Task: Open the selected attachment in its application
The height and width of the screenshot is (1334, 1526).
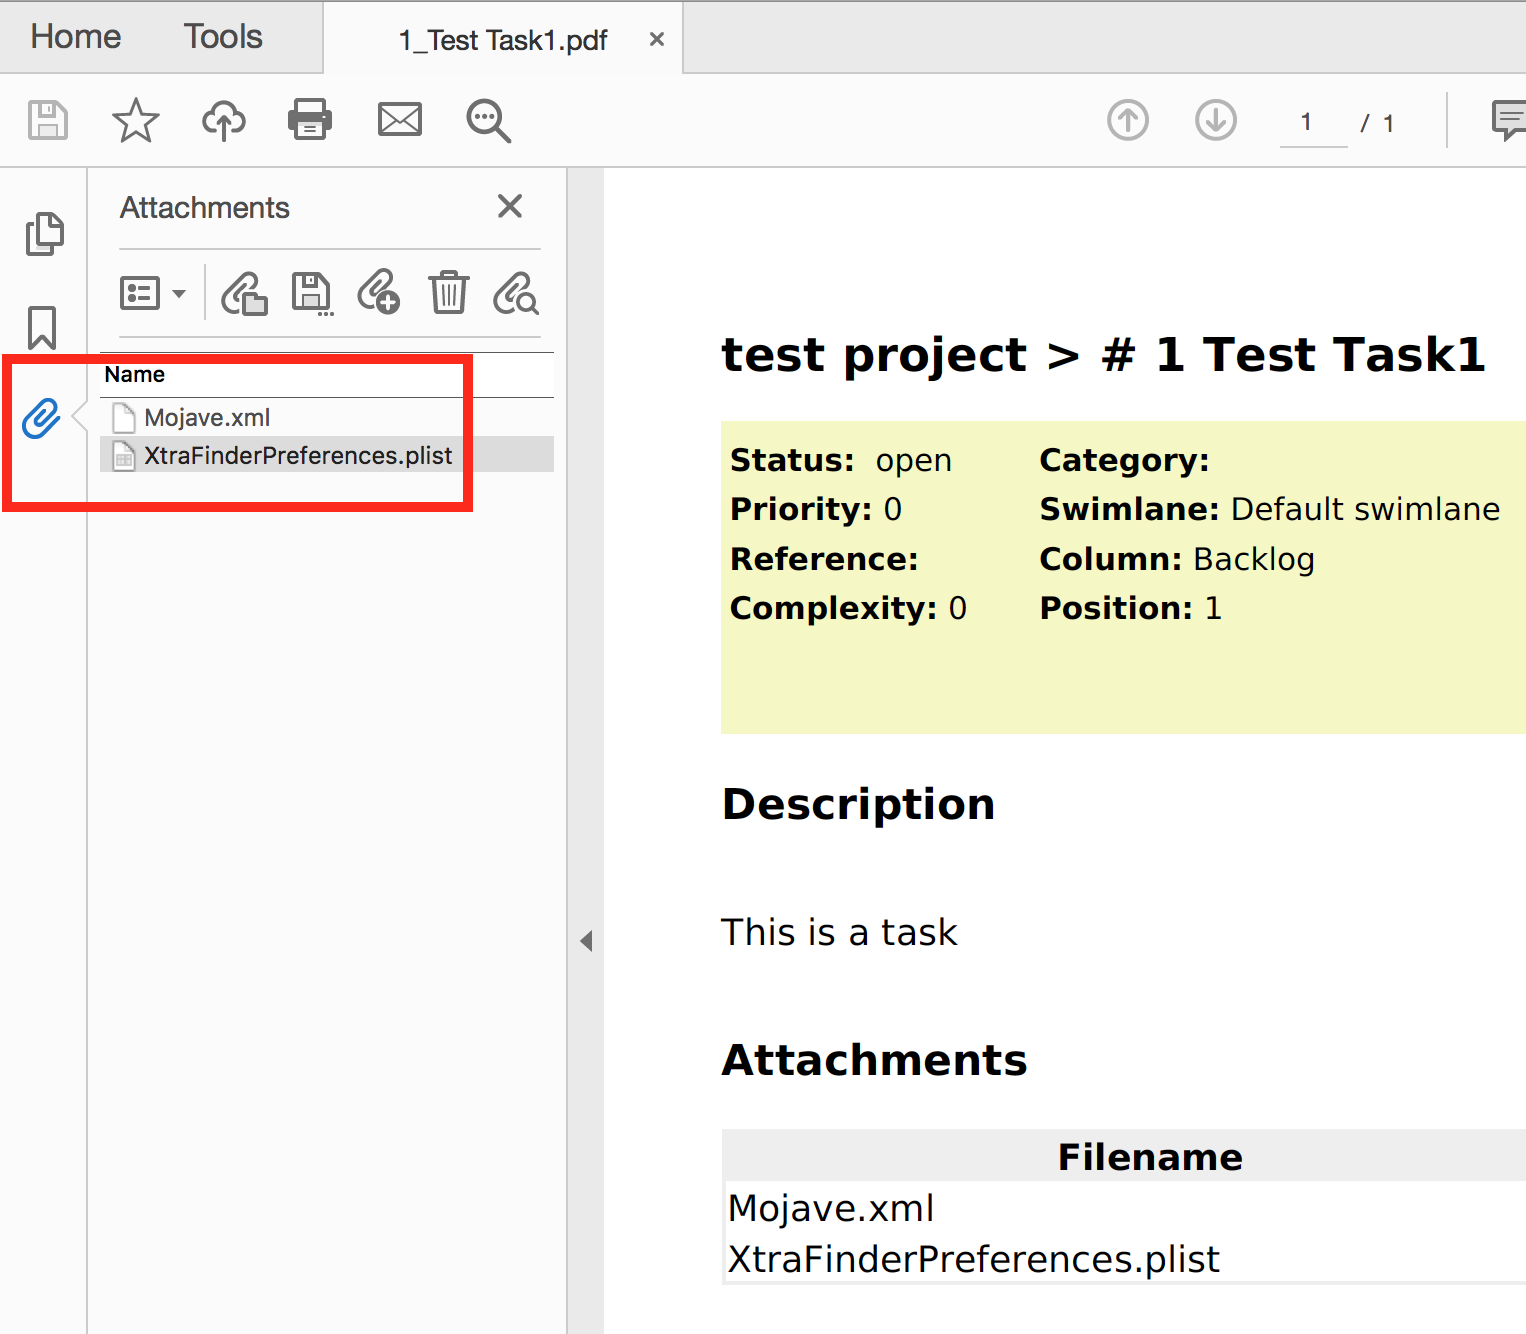Action: click(x=244, y=293)
